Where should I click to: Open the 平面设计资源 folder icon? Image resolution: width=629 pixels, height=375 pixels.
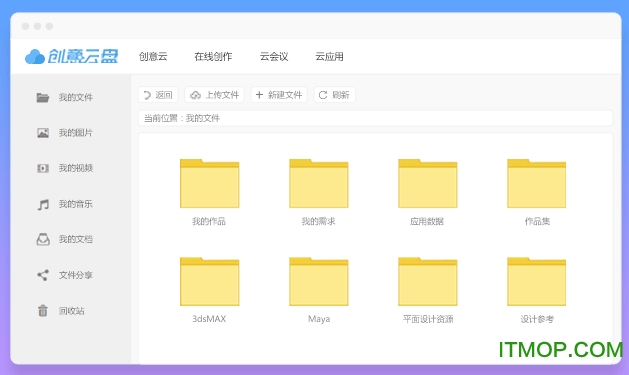[x=428, y=281]
